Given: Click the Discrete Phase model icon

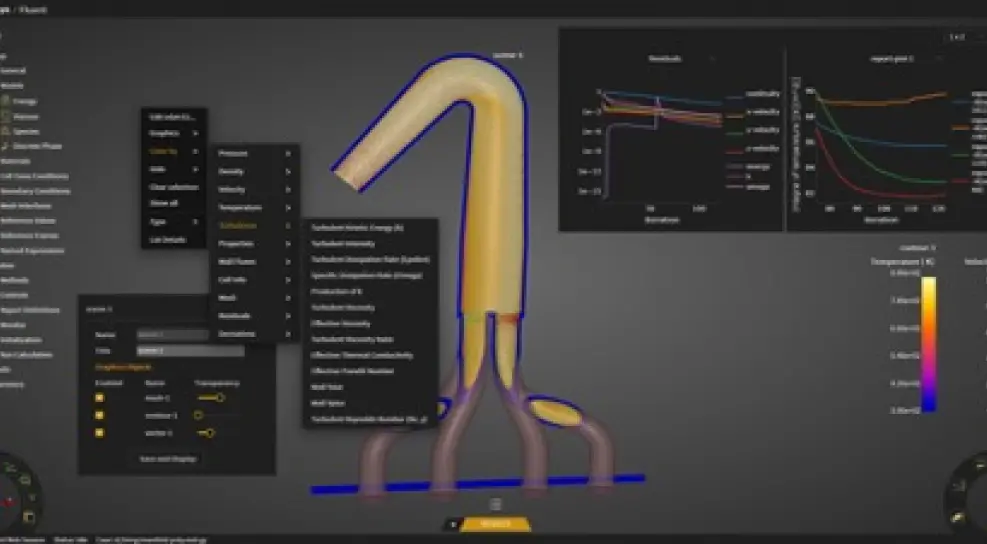Looking at the screenshot, I should 7,146.
